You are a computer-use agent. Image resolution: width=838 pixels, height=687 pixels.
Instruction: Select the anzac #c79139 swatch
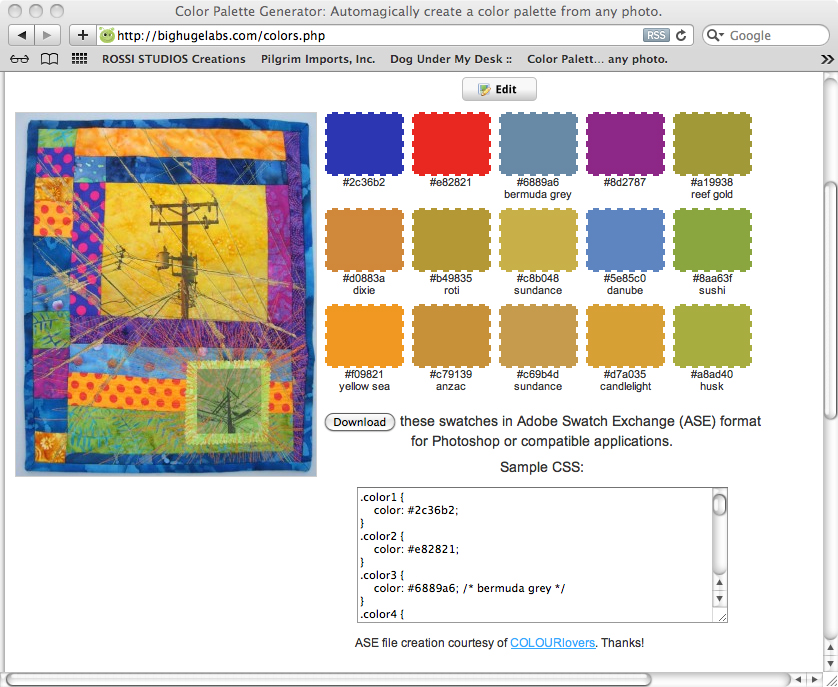(x=451, y=336)
